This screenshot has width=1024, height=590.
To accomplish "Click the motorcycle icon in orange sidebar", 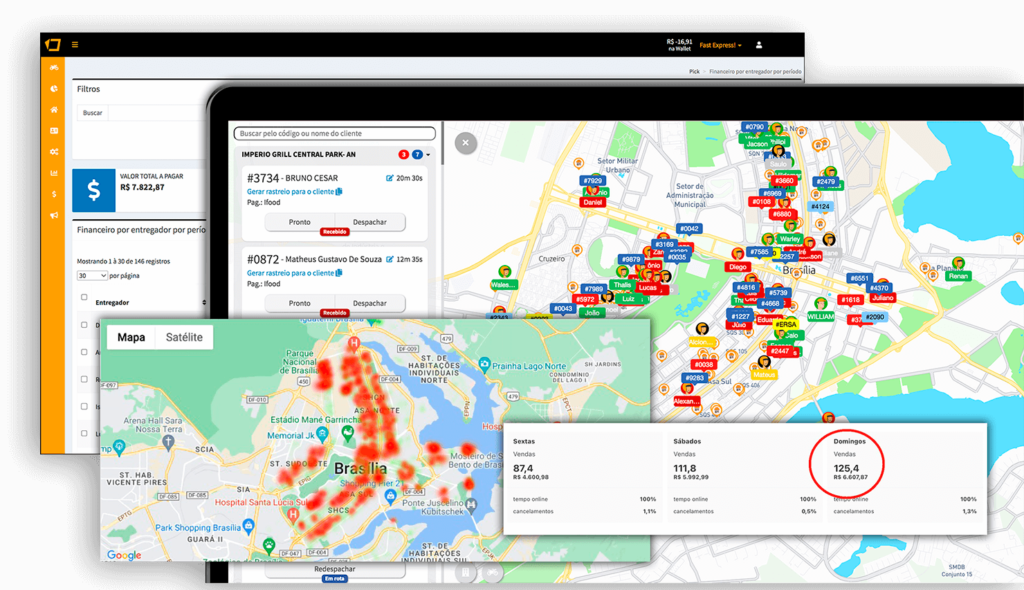I will (54, 68).
